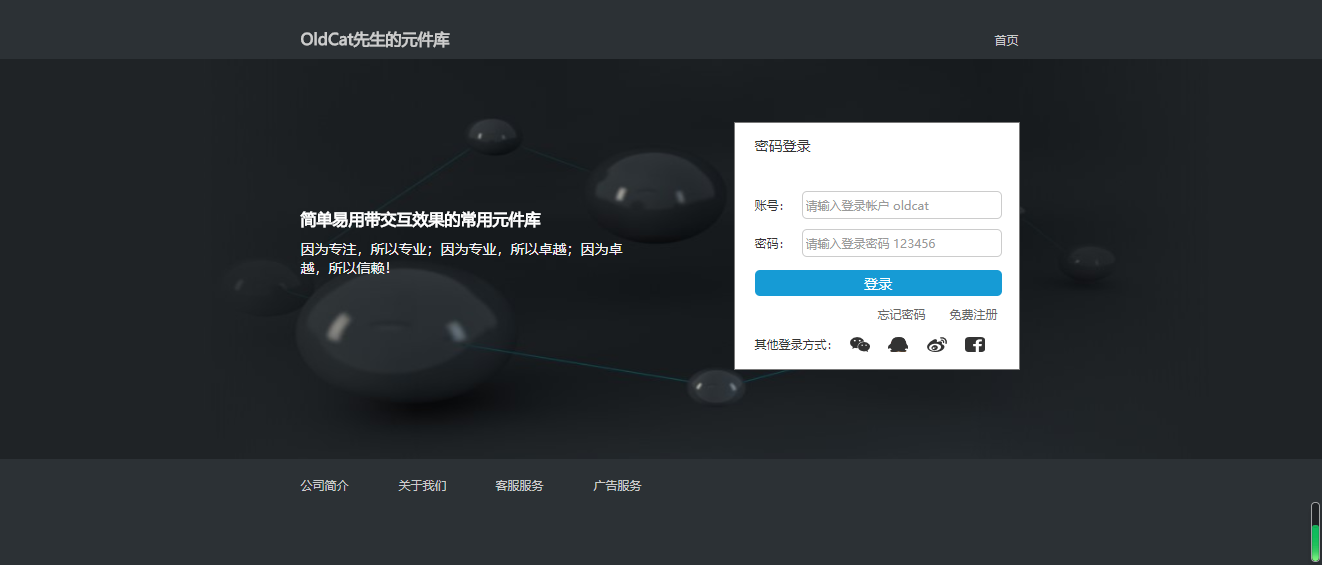1322x565 pixels.
Task: Click the 简单易用带交互效果的常用元件库 headline
Action: click(x=420, y=220)
